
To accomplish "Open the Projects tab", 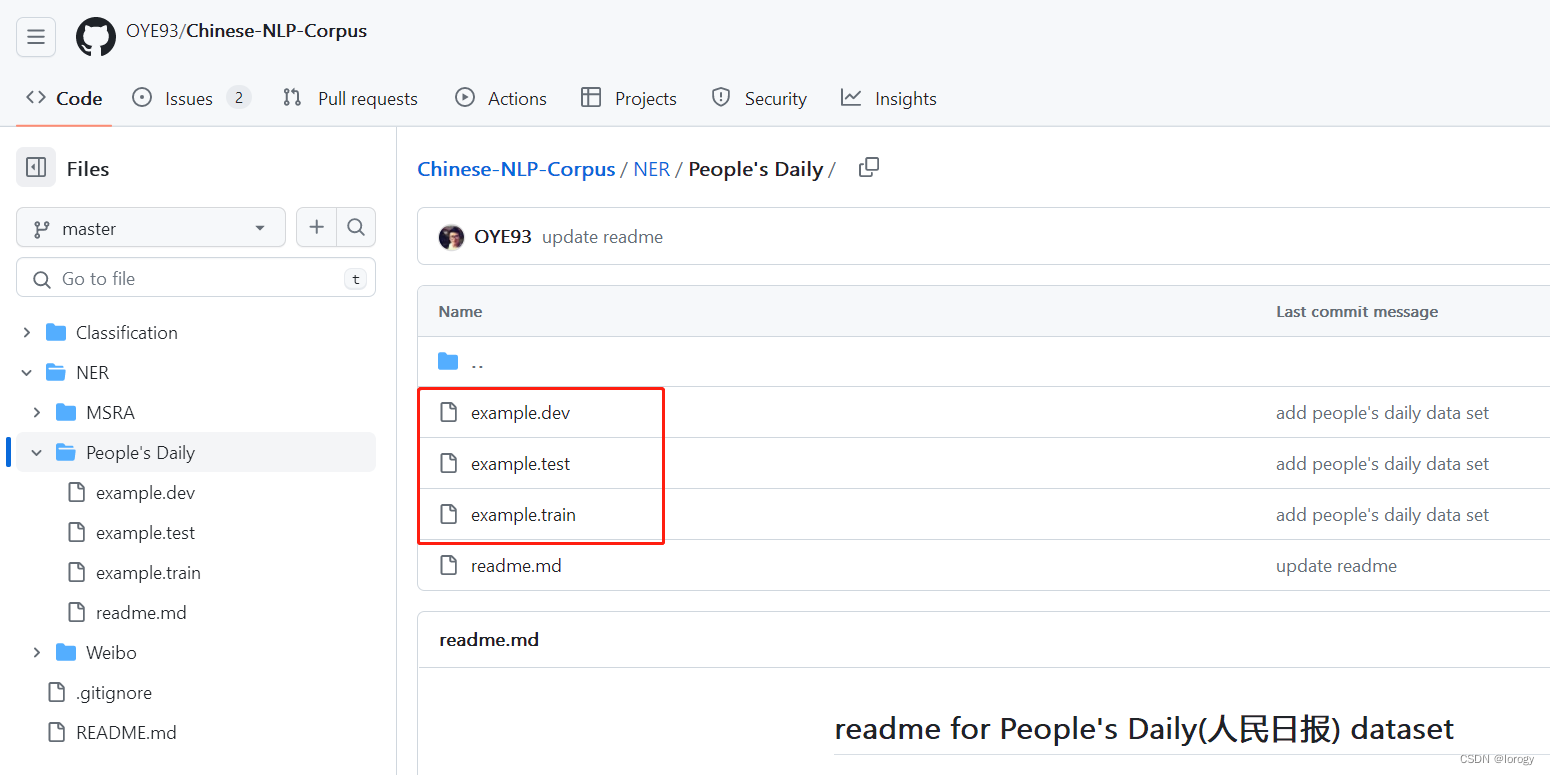I will click(629, 98).
